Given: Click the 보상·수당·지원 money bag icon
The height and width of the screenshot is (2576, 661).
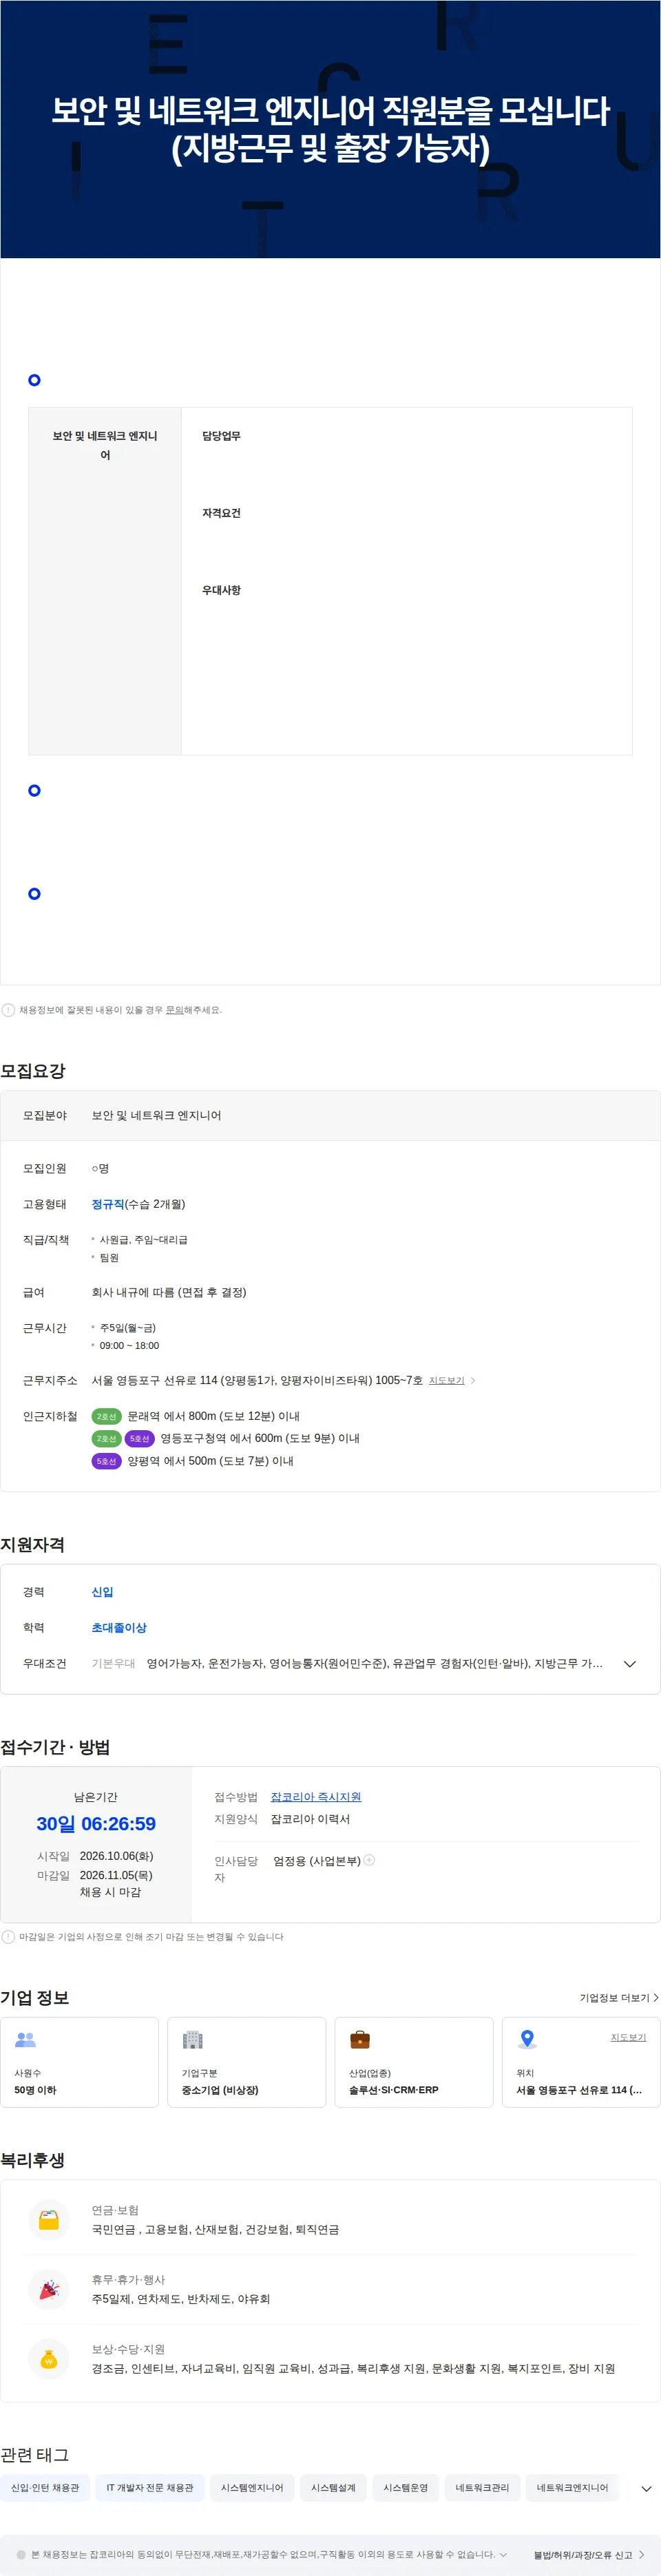Looking at the screenshot, I should click(48, 2359).
